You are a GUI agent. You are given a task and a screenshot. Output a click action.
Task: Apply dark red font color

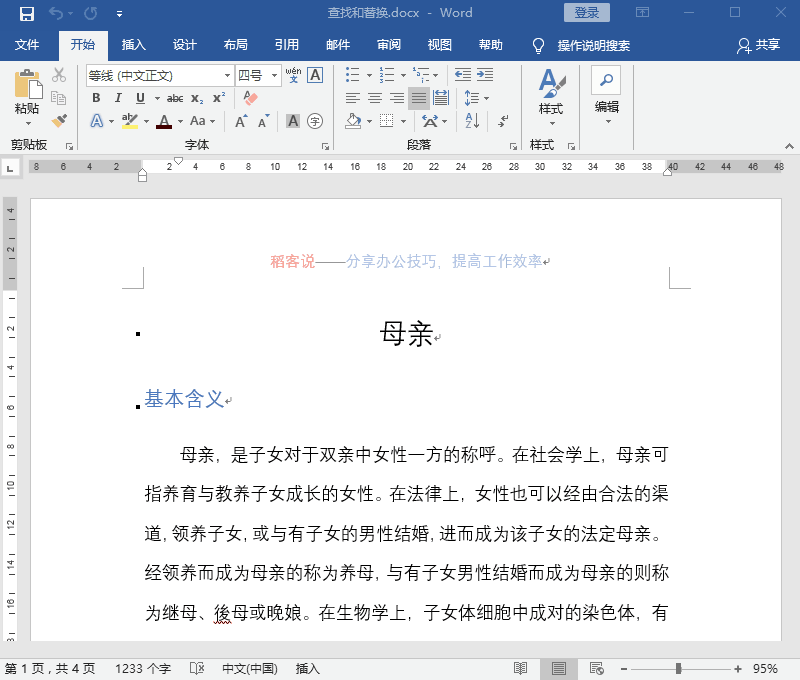point(164,121)
